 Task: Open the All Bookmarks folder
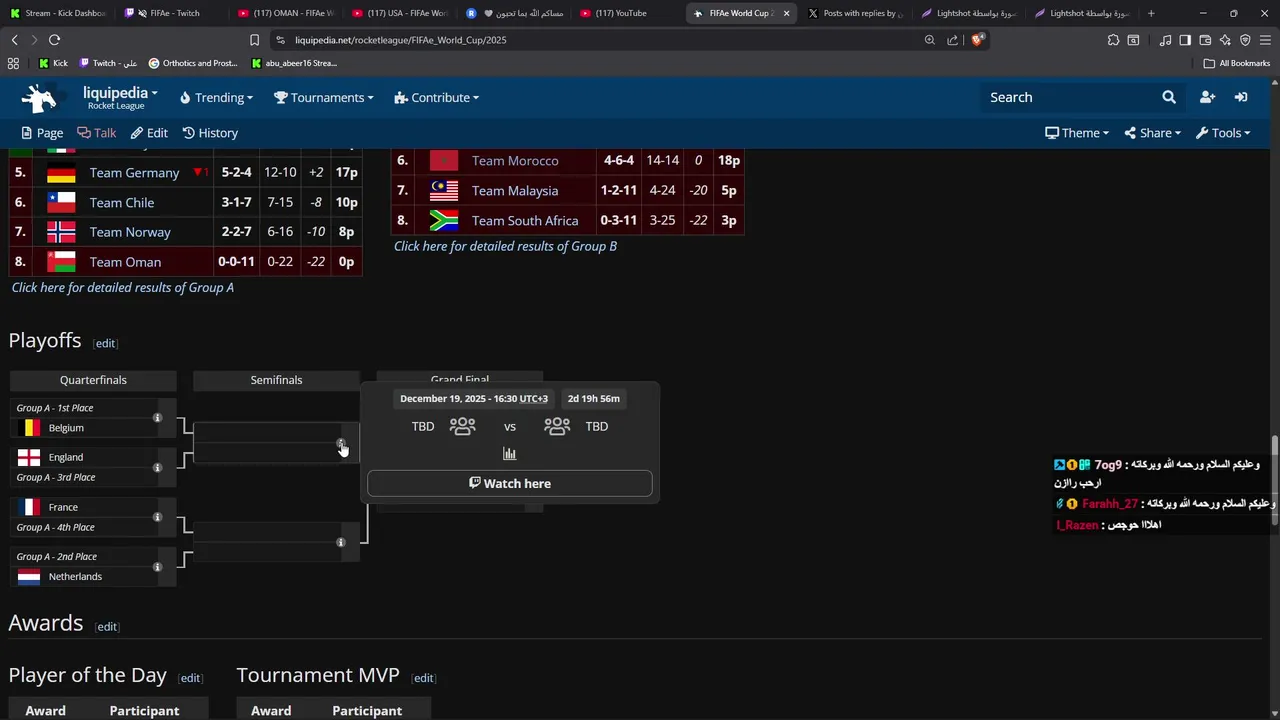click(x=1237, y=63)
